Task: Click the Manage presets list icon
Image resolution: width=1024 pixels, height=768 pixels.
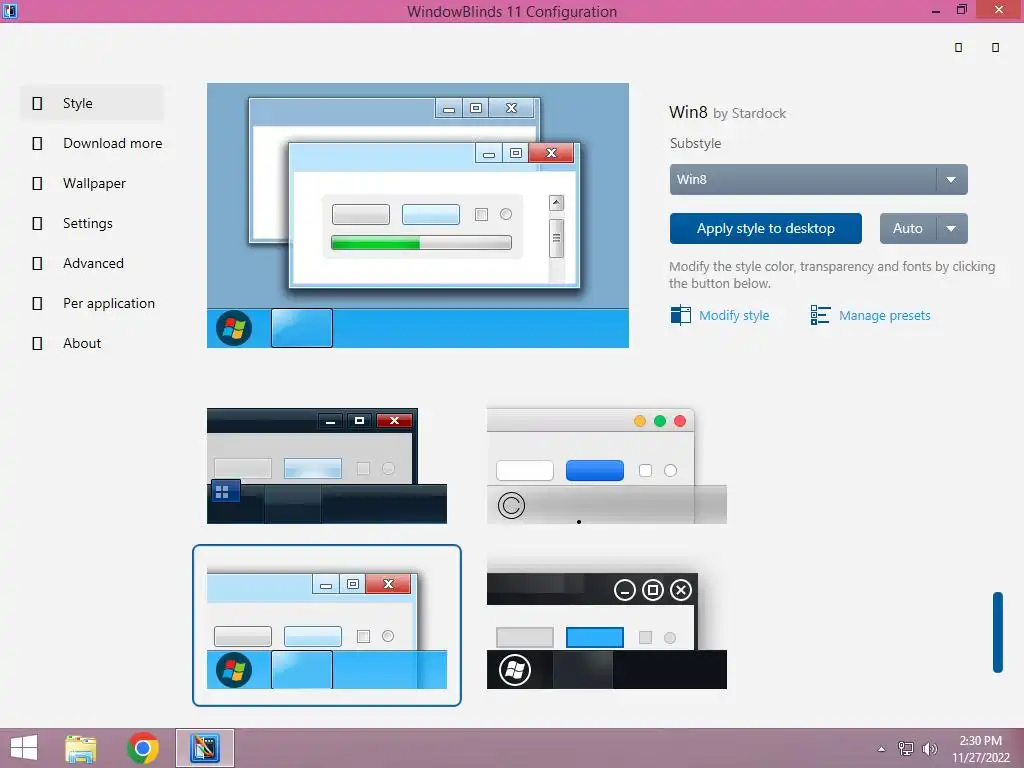Action: (x=820, y=315)
